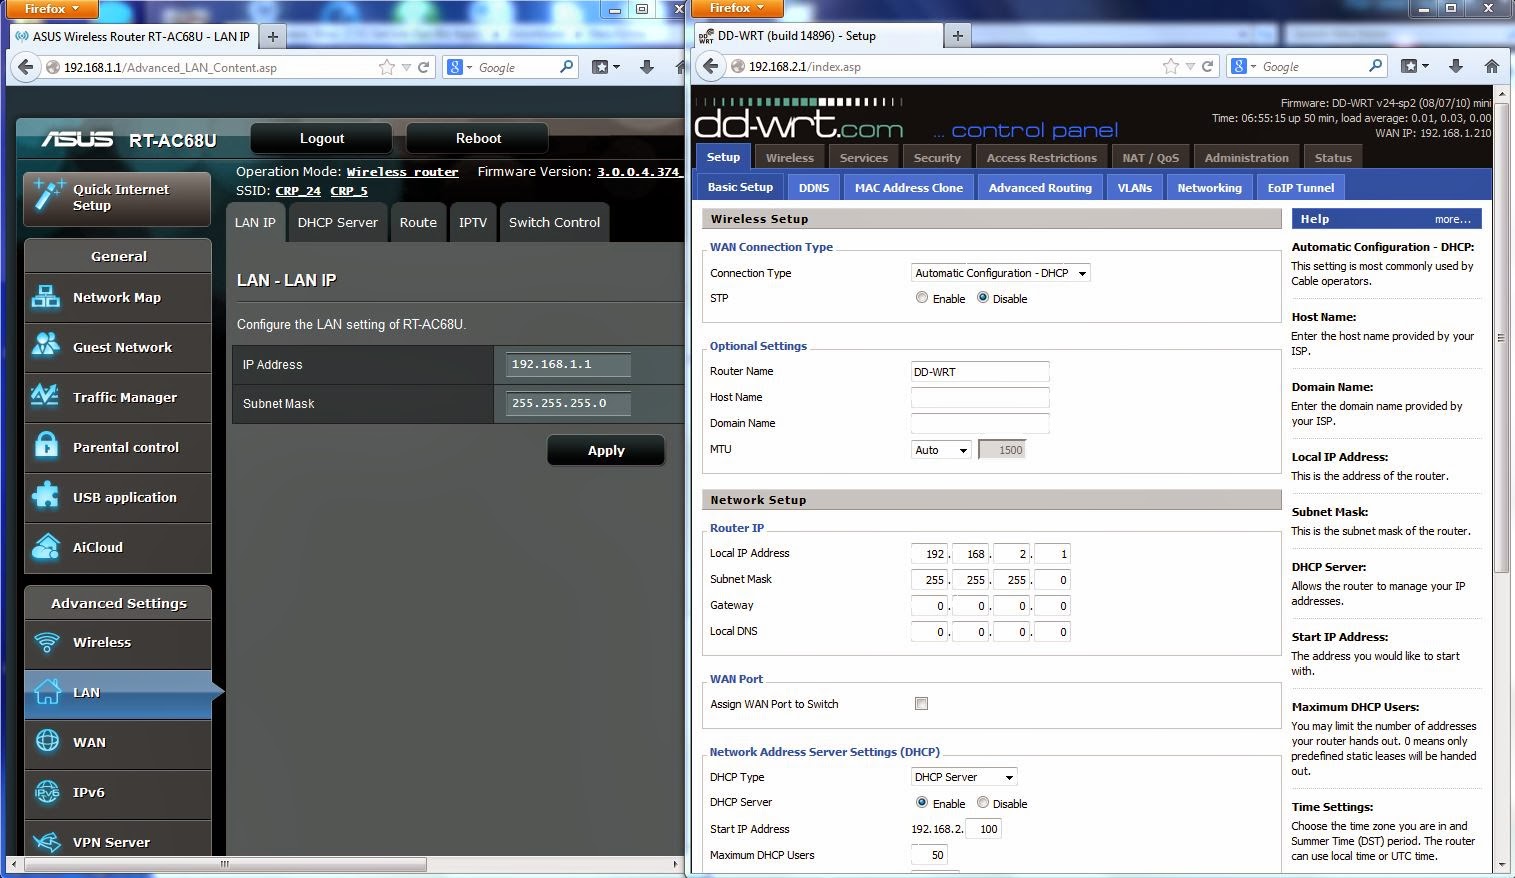Click search magnifier in ASUS window search box
Screen dimensions: 1515x878
[x=567, y=67]
